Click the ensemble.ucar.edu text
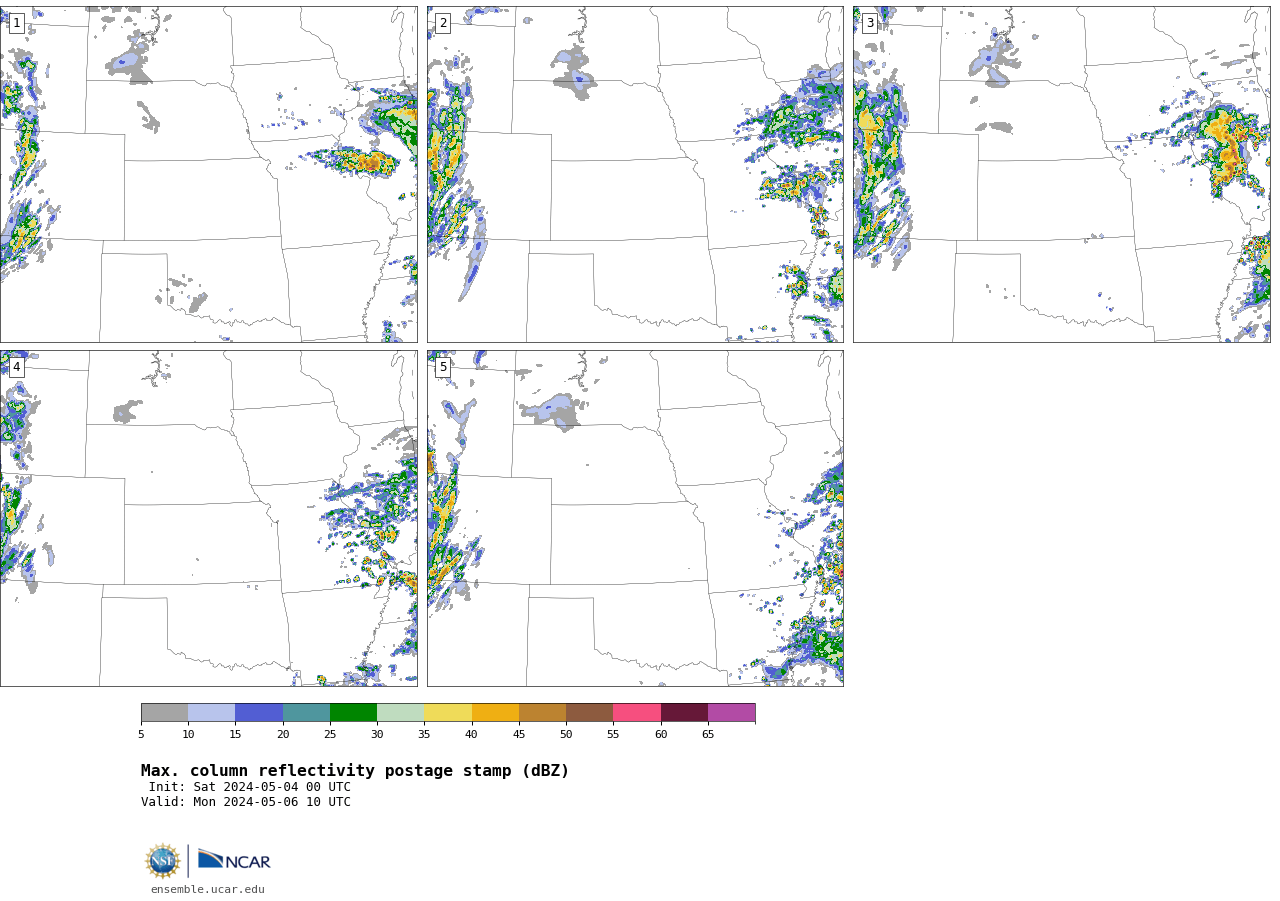Viewport: 1280px width, 901px height. coord(208,889)
